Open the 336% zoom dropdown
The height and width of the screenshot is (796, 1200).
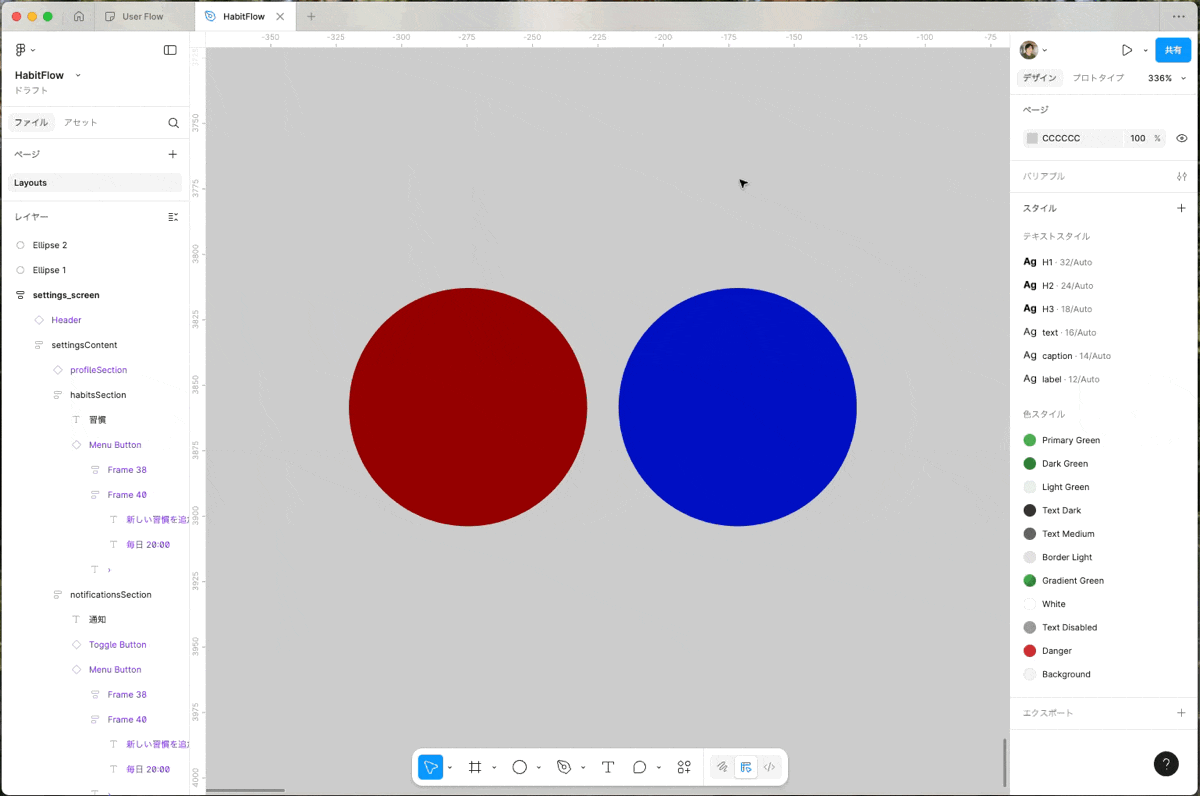coord(1166,77)
